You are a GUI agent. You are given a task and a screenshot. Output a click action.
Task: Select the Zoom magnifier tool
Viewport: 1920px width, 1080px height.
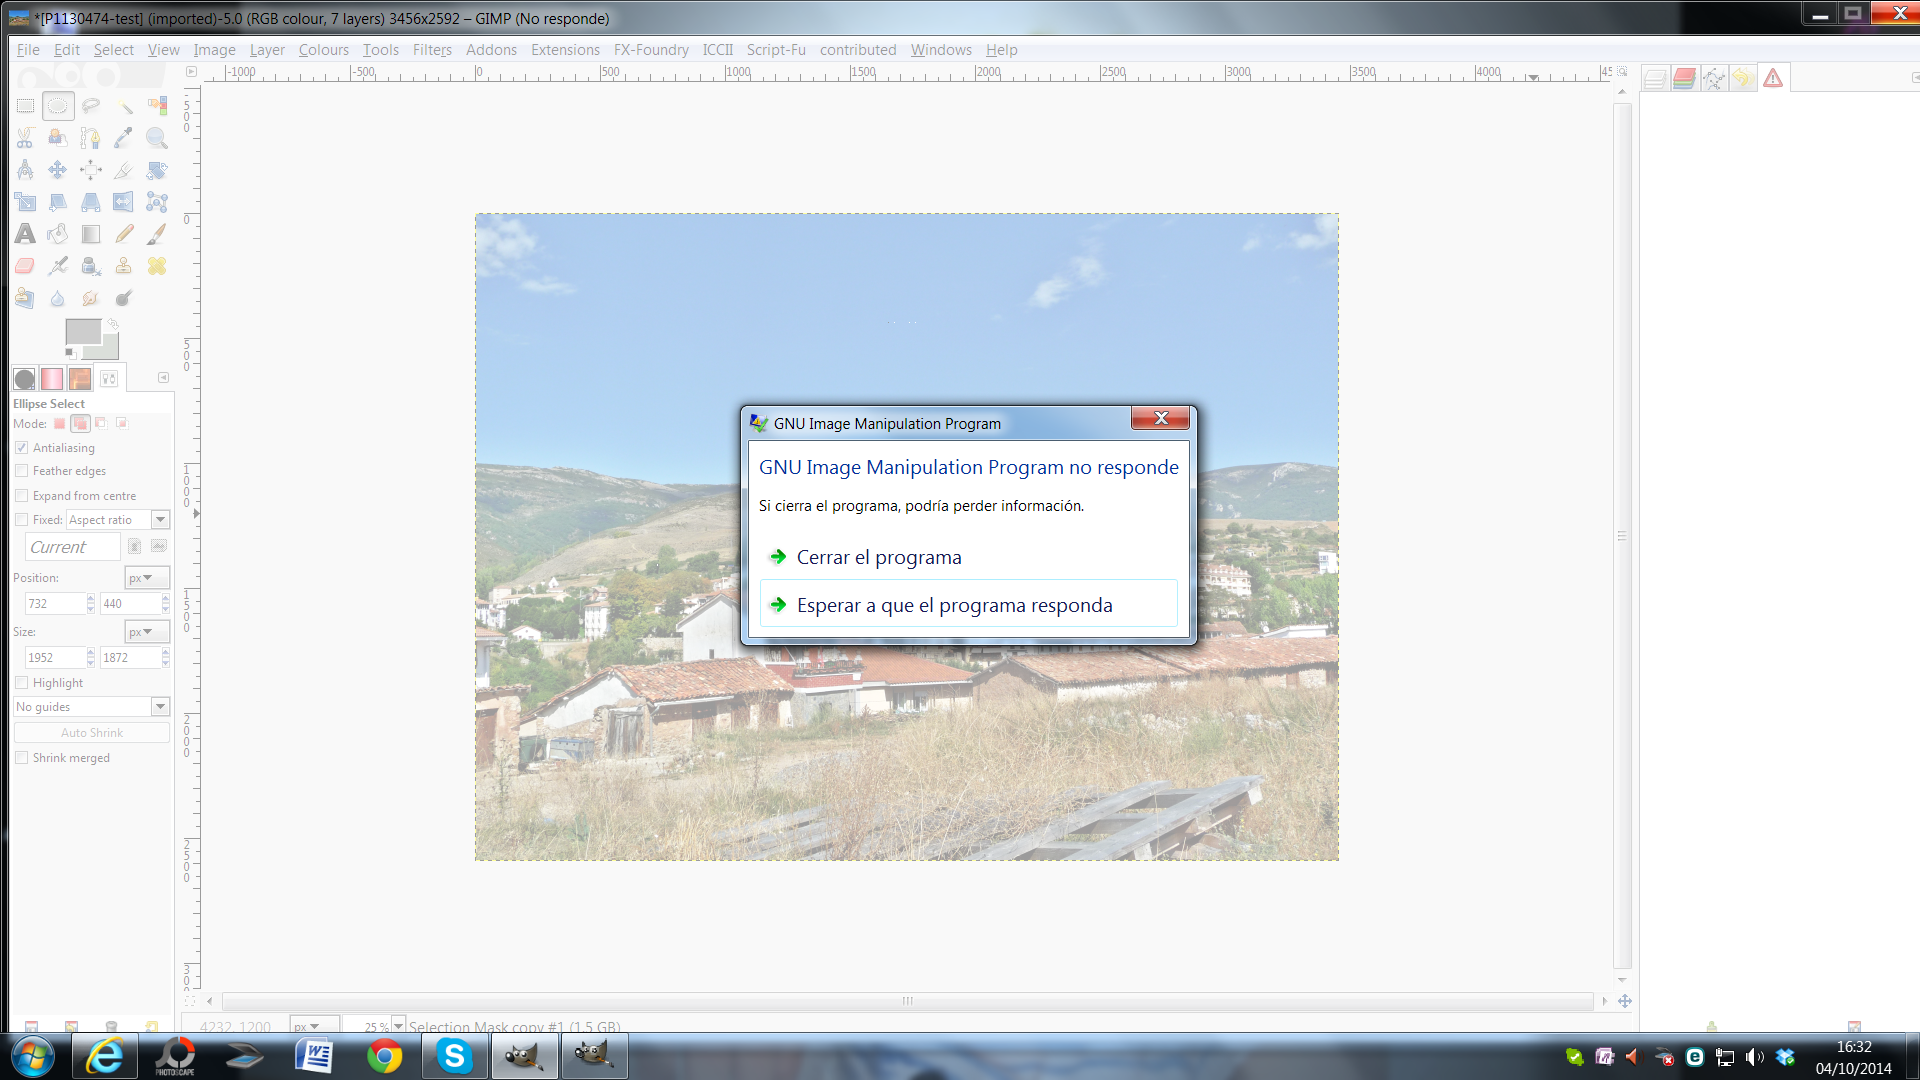point(157,138)
